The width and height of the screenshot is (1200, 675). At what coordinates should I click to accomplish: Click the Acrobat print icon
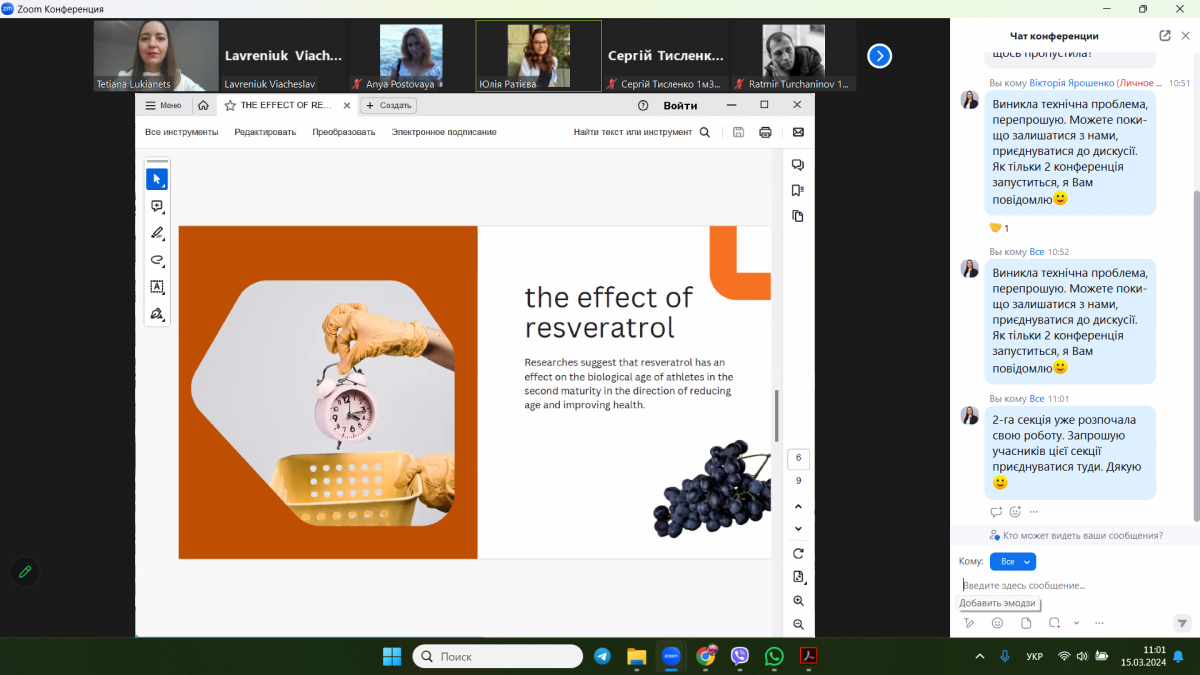(765, 132)
